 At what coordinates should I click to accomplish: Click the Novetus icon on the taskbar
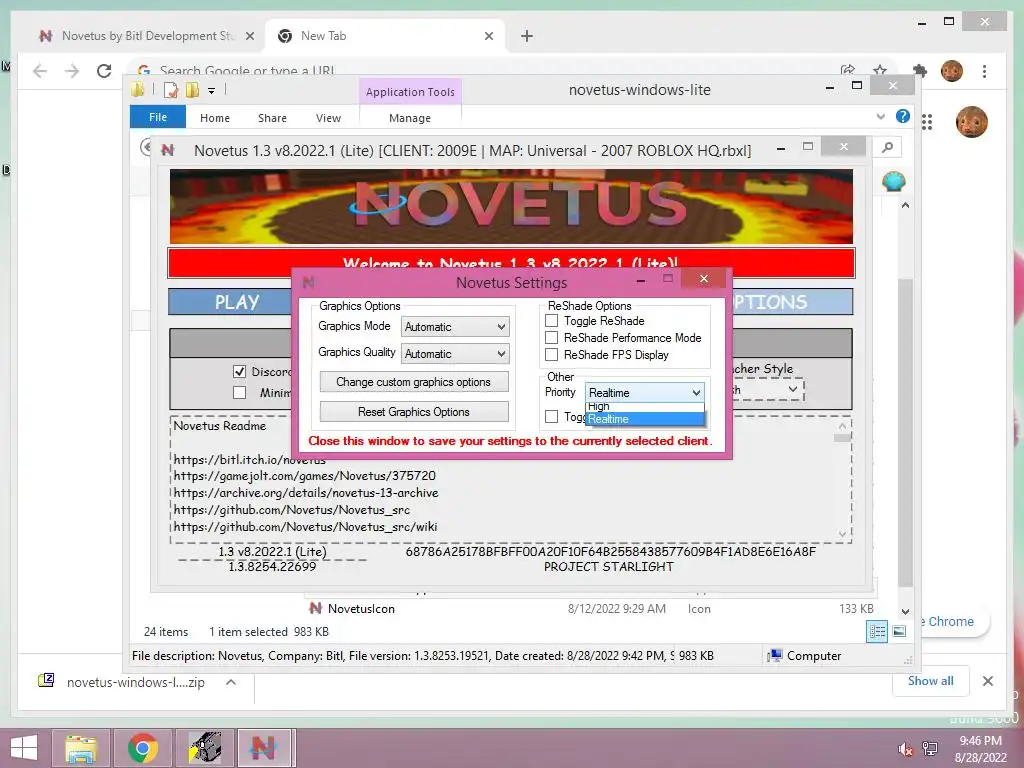pyautogui.click(x=264, y=748)
